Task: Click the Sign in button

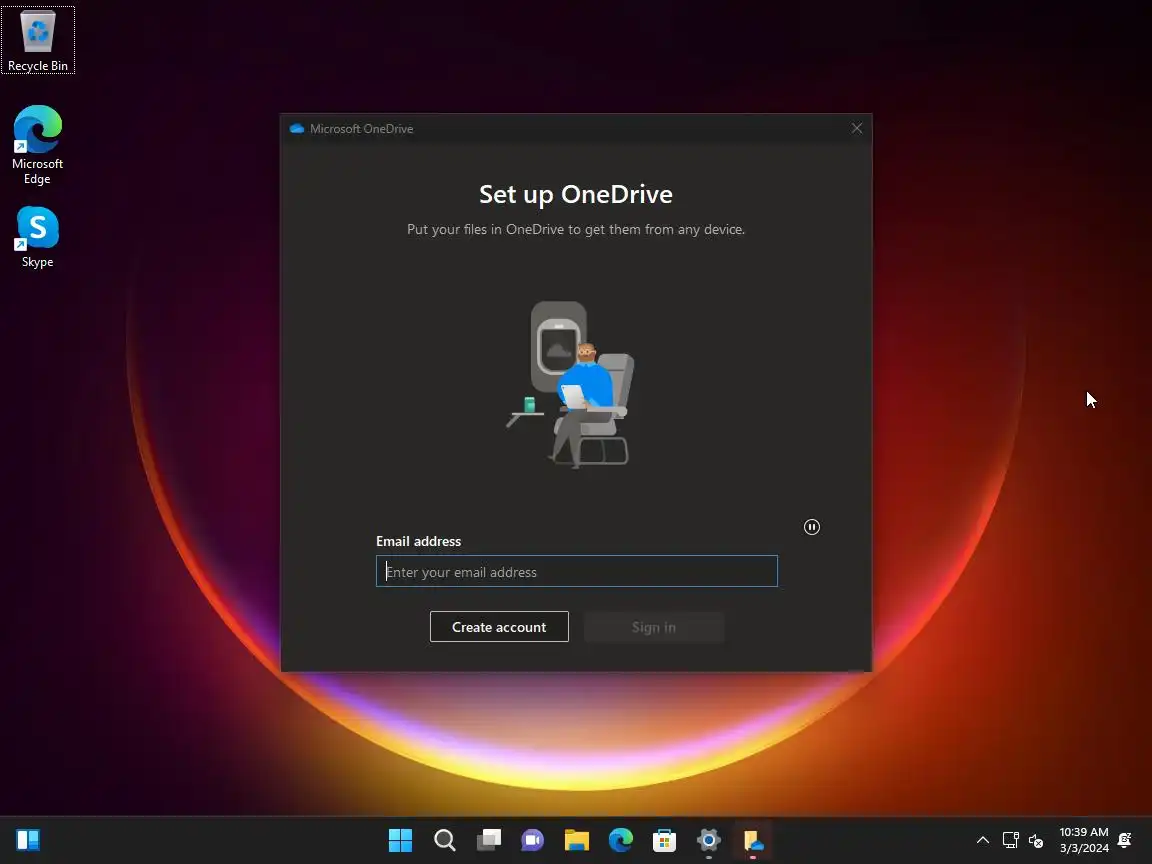Action: (x=654, y=627)
